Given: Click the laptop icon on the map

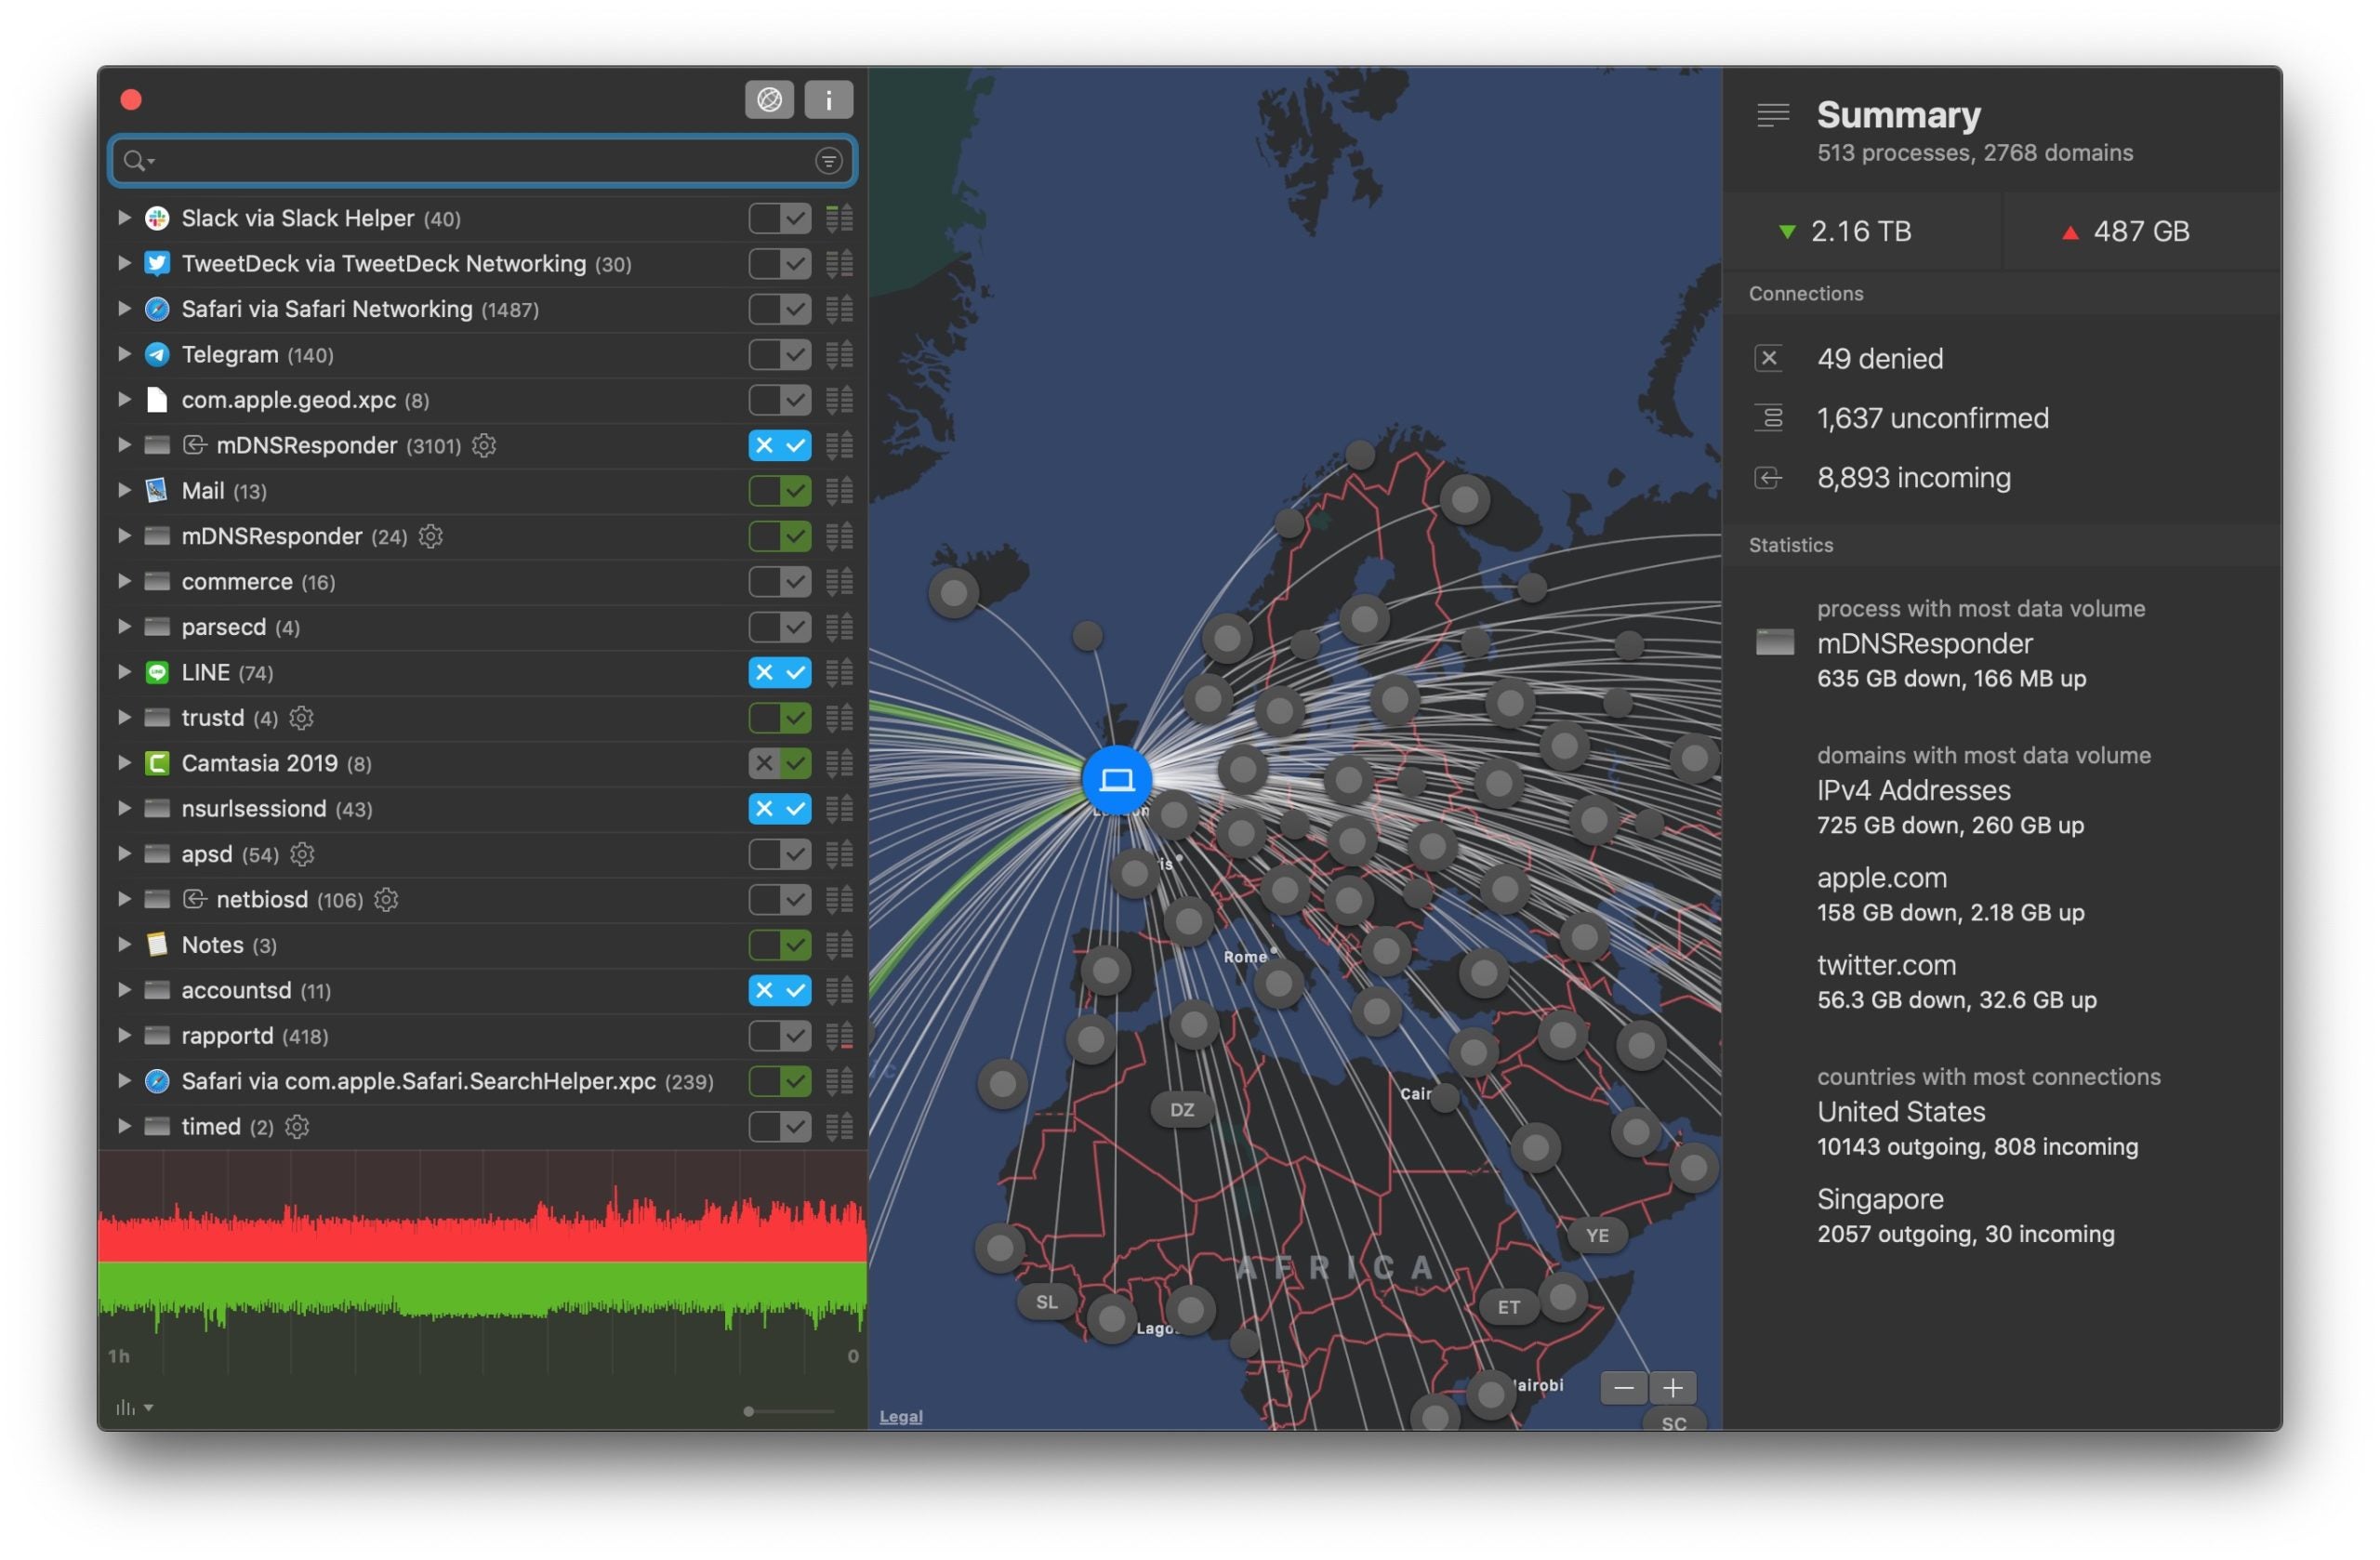Looking at the screenshot, I should coord(1116,779).
